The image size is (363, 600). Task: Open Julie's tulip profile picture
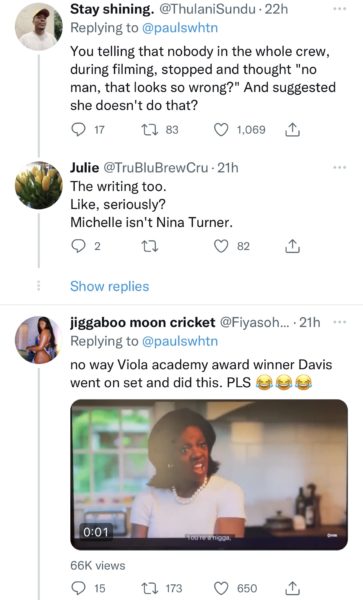click(x=38, y=185)
